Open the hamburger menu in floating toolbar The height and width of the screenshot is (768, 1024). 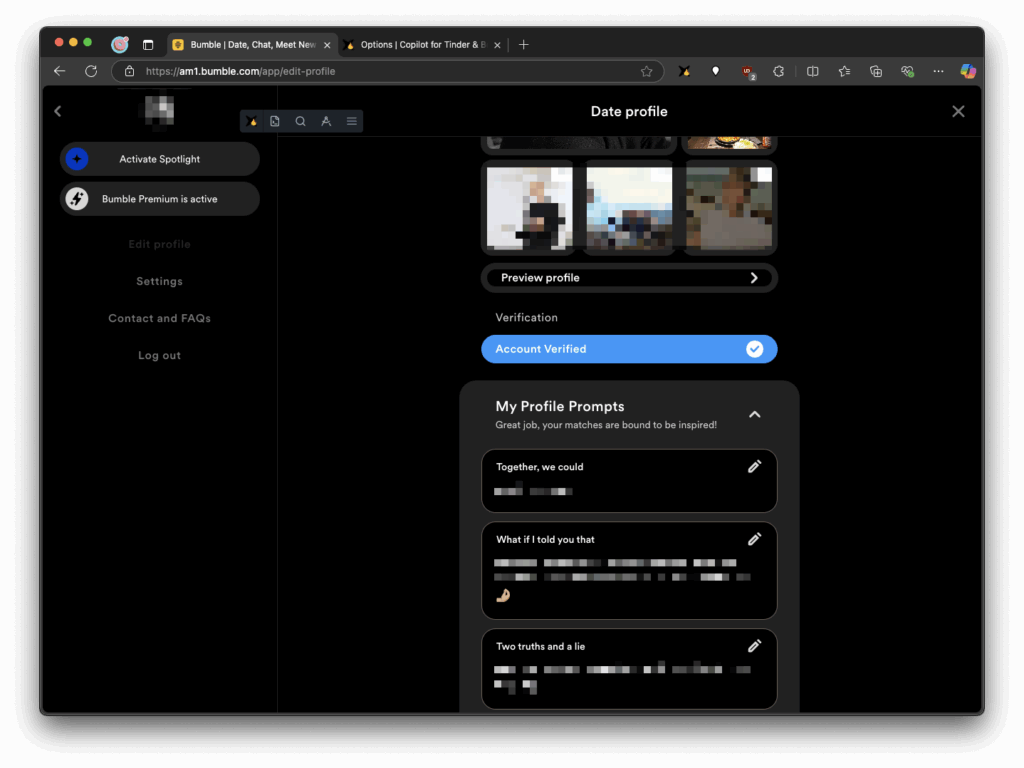(x=351, y=121)
